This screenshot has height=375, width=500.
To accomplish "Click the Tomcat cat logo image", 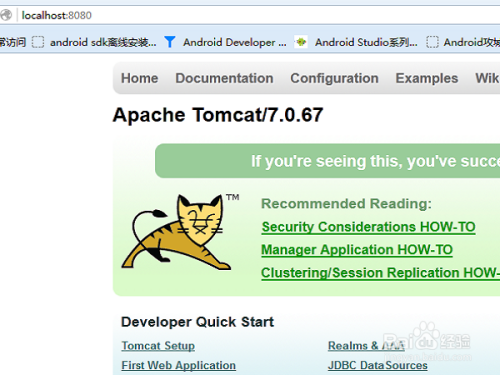I will (x=180, y=232).
